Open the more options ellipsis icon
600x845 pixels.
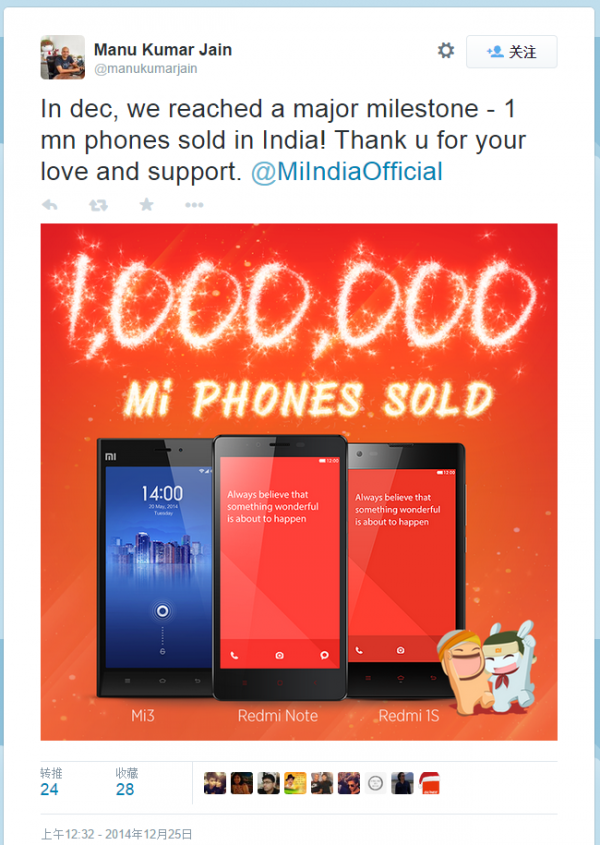(194, 205)
